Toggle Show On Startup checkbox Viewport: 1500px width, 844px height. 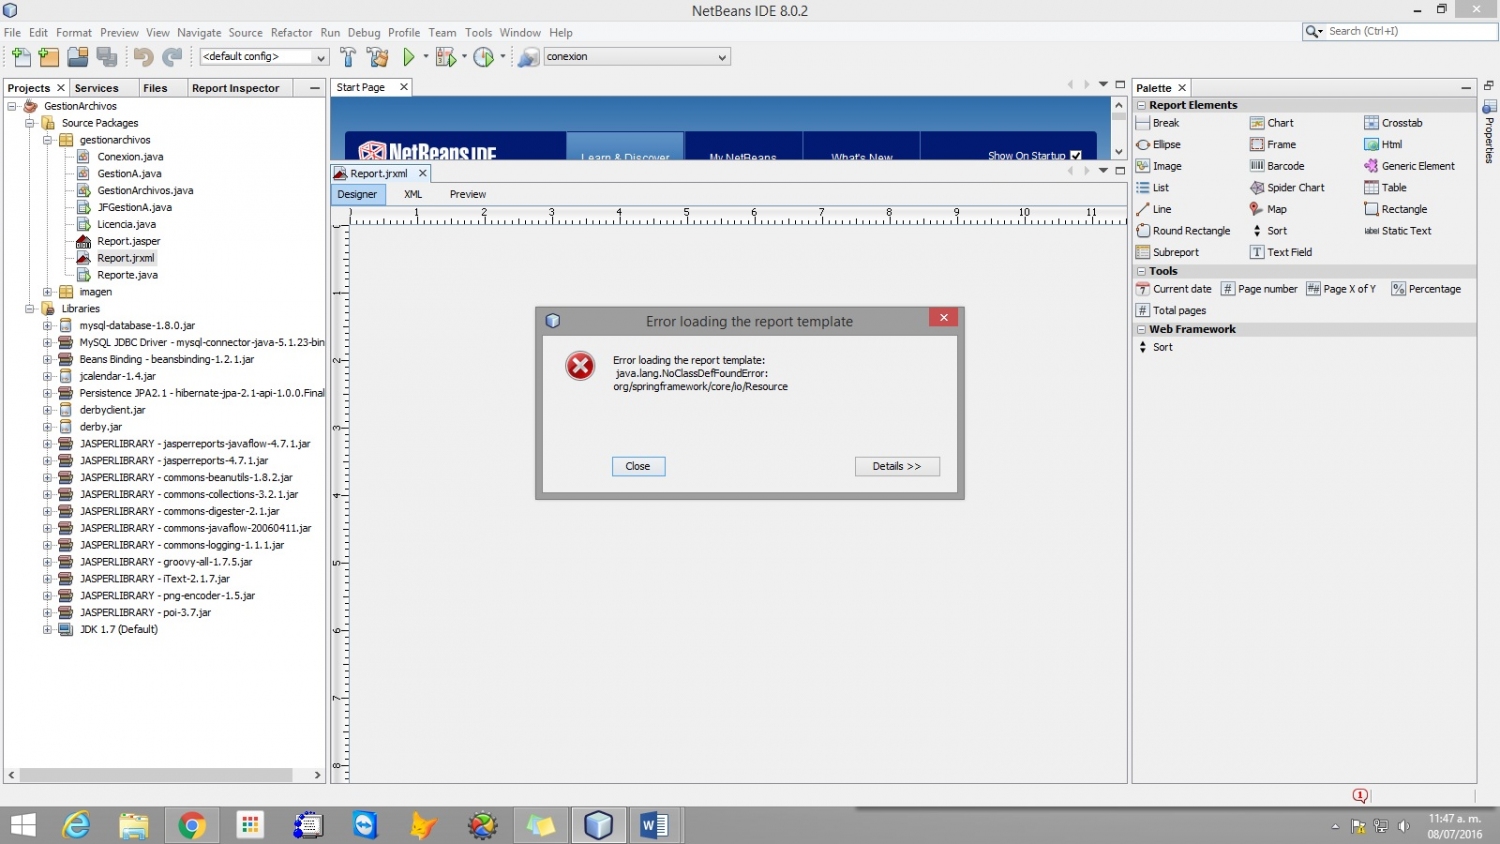[1076, 155]
